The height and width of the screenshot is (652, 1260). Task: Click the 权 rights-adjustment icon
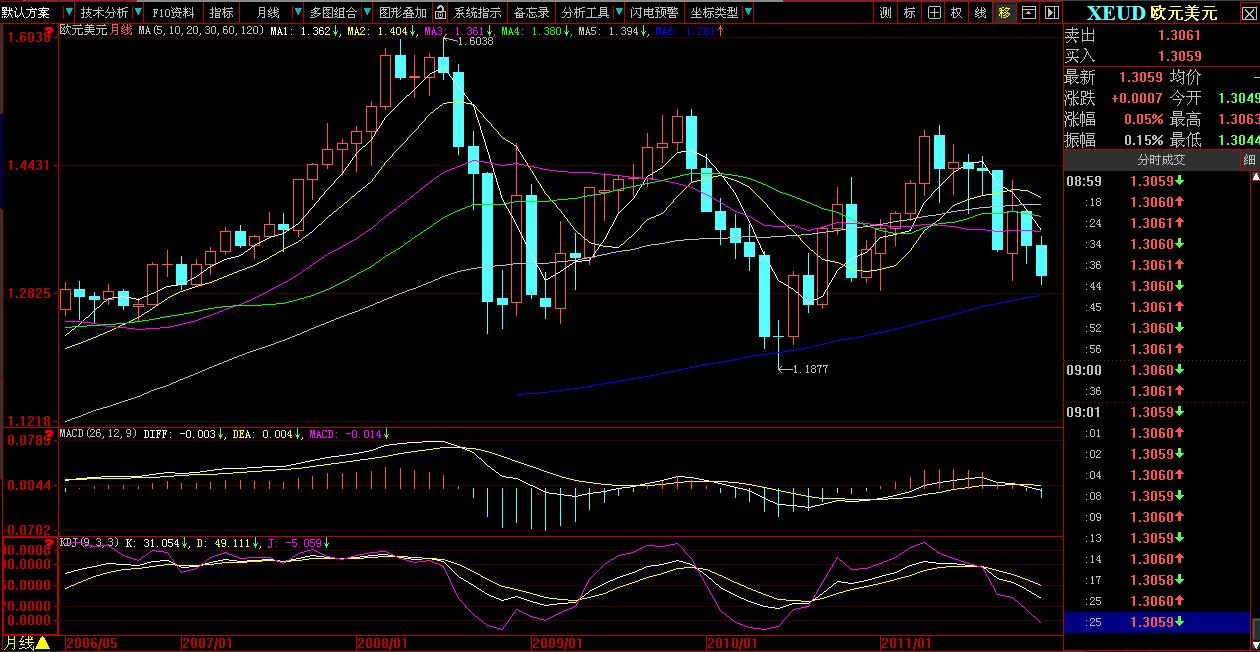coord(957,13)
